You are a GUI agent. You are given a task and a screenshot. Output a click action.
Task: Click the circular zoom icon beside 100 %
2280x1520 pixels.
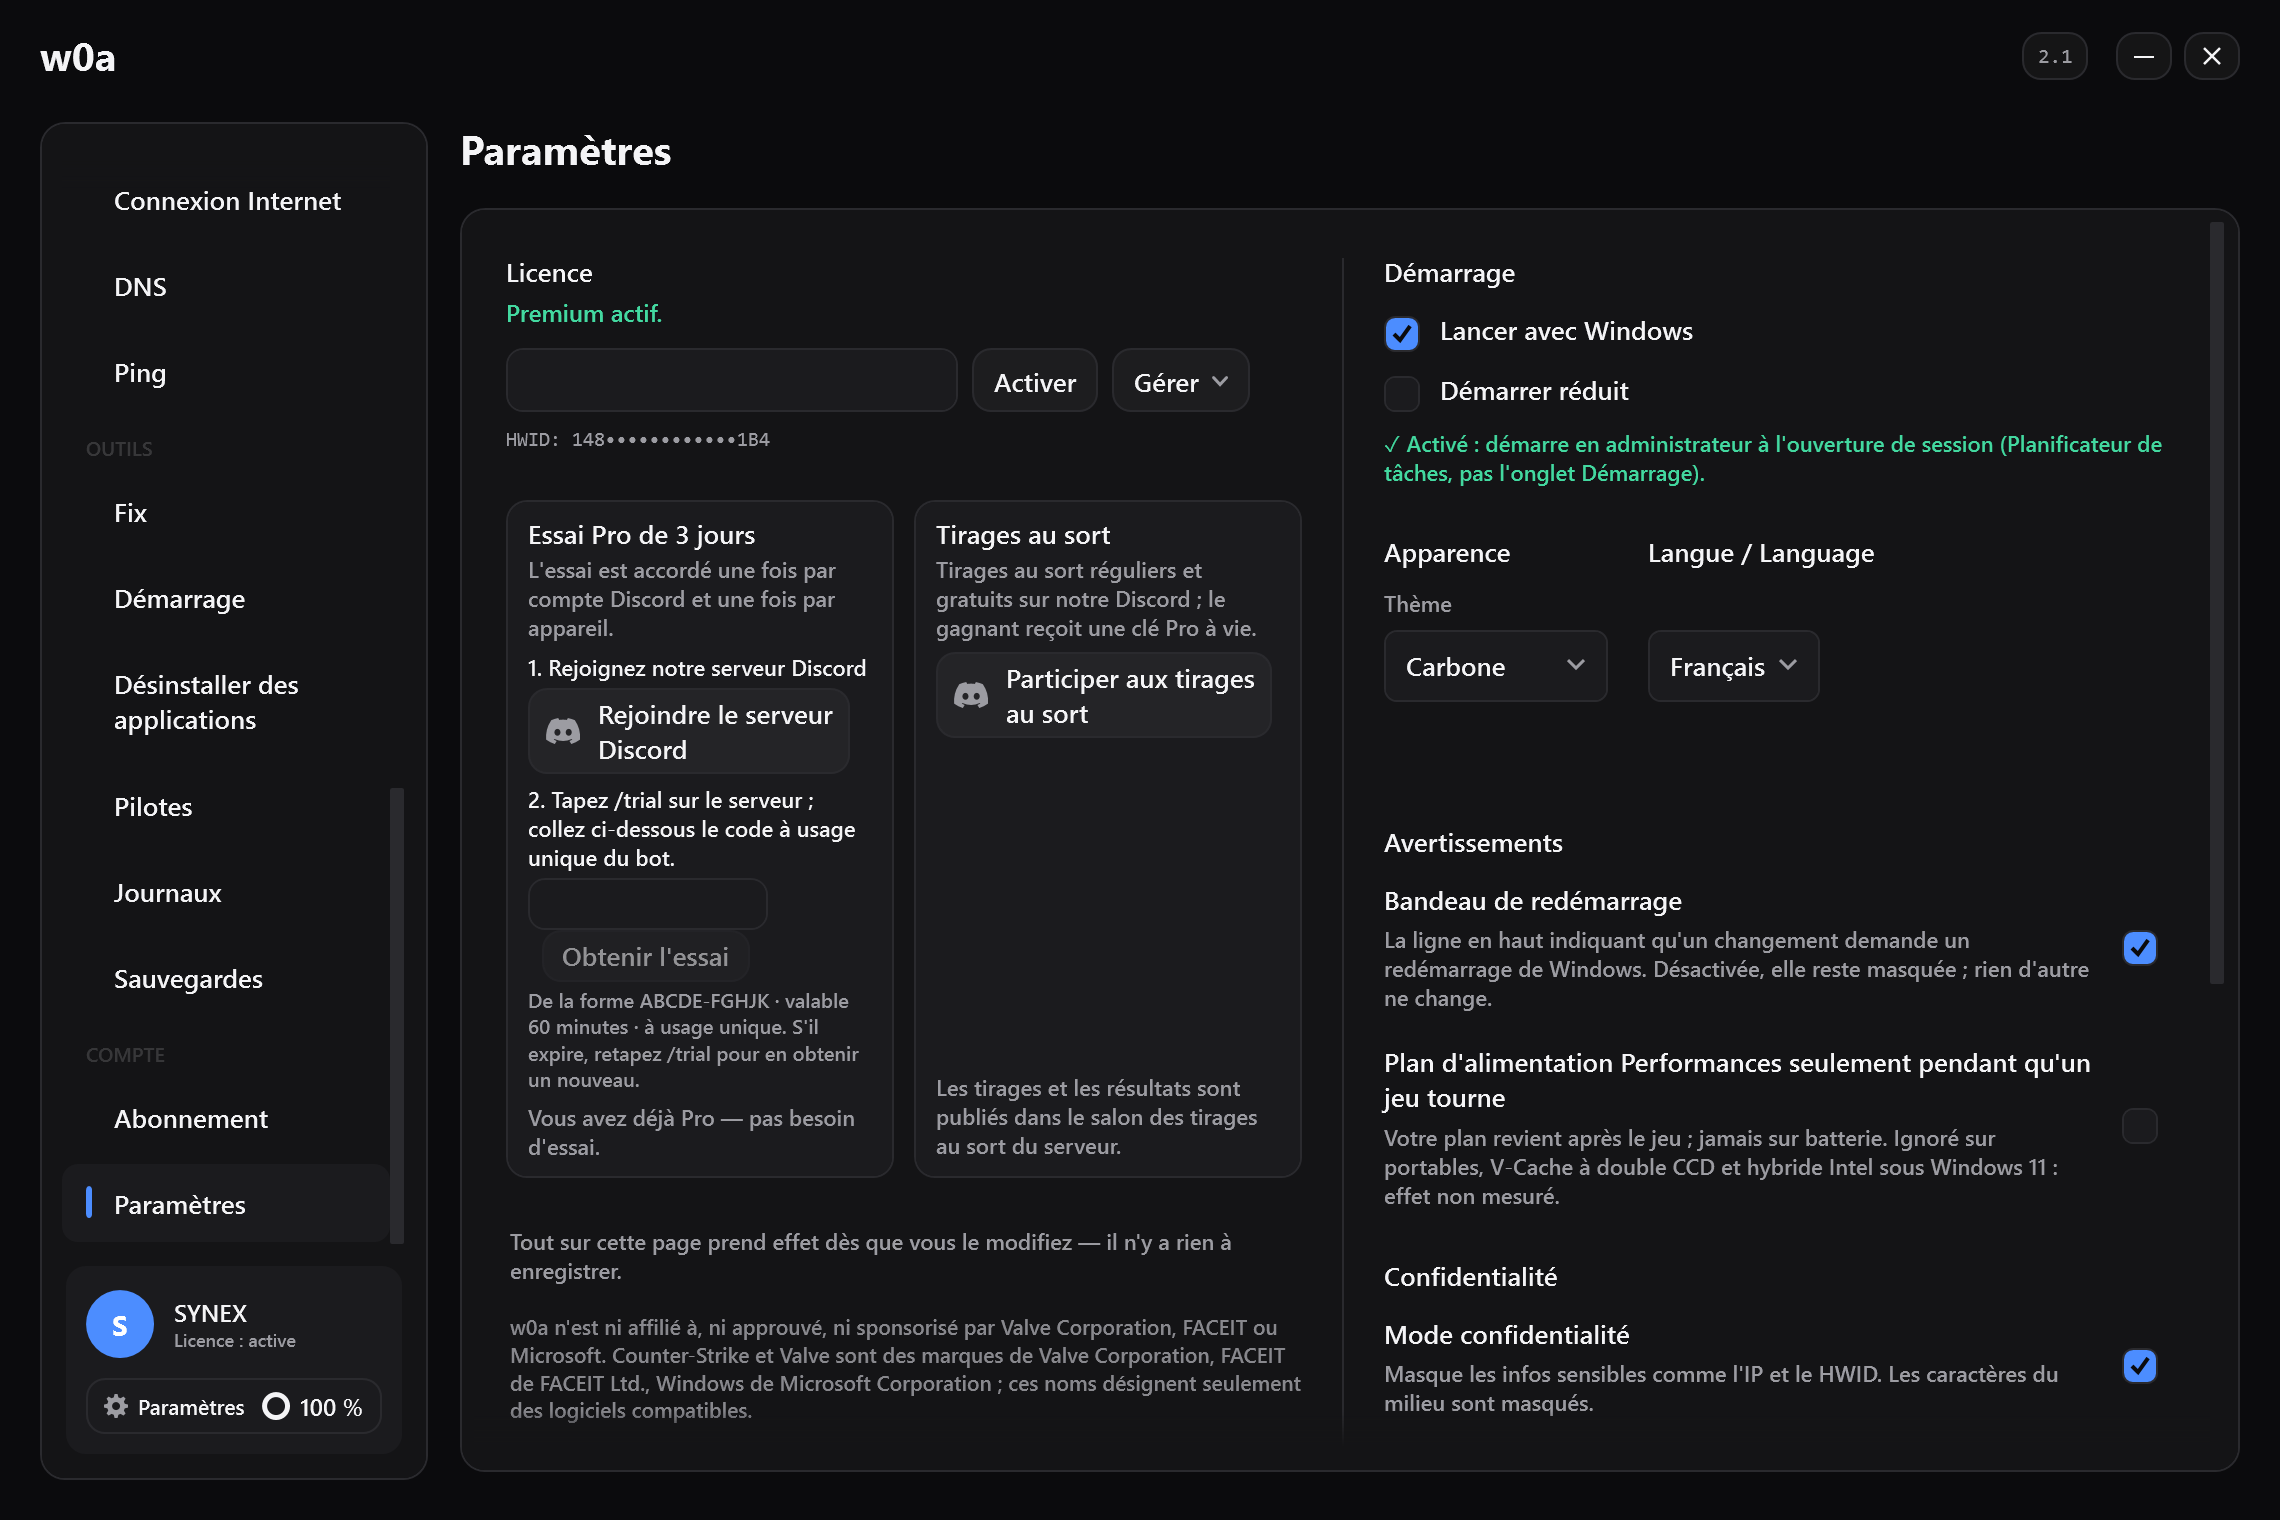(276, 1406)
